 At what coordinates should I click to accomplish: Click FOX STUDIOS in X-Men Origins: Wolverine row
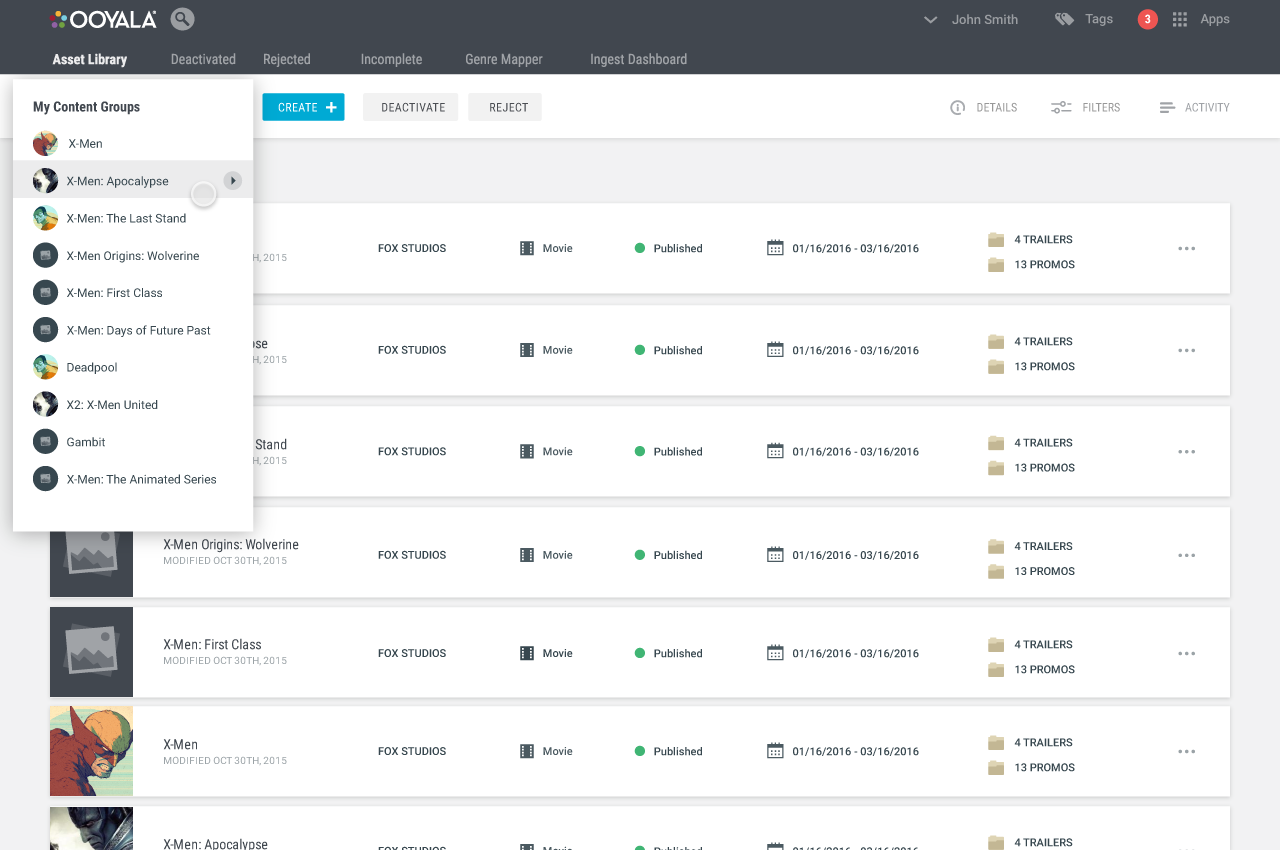pyautogui.click(x=412, y=555)
